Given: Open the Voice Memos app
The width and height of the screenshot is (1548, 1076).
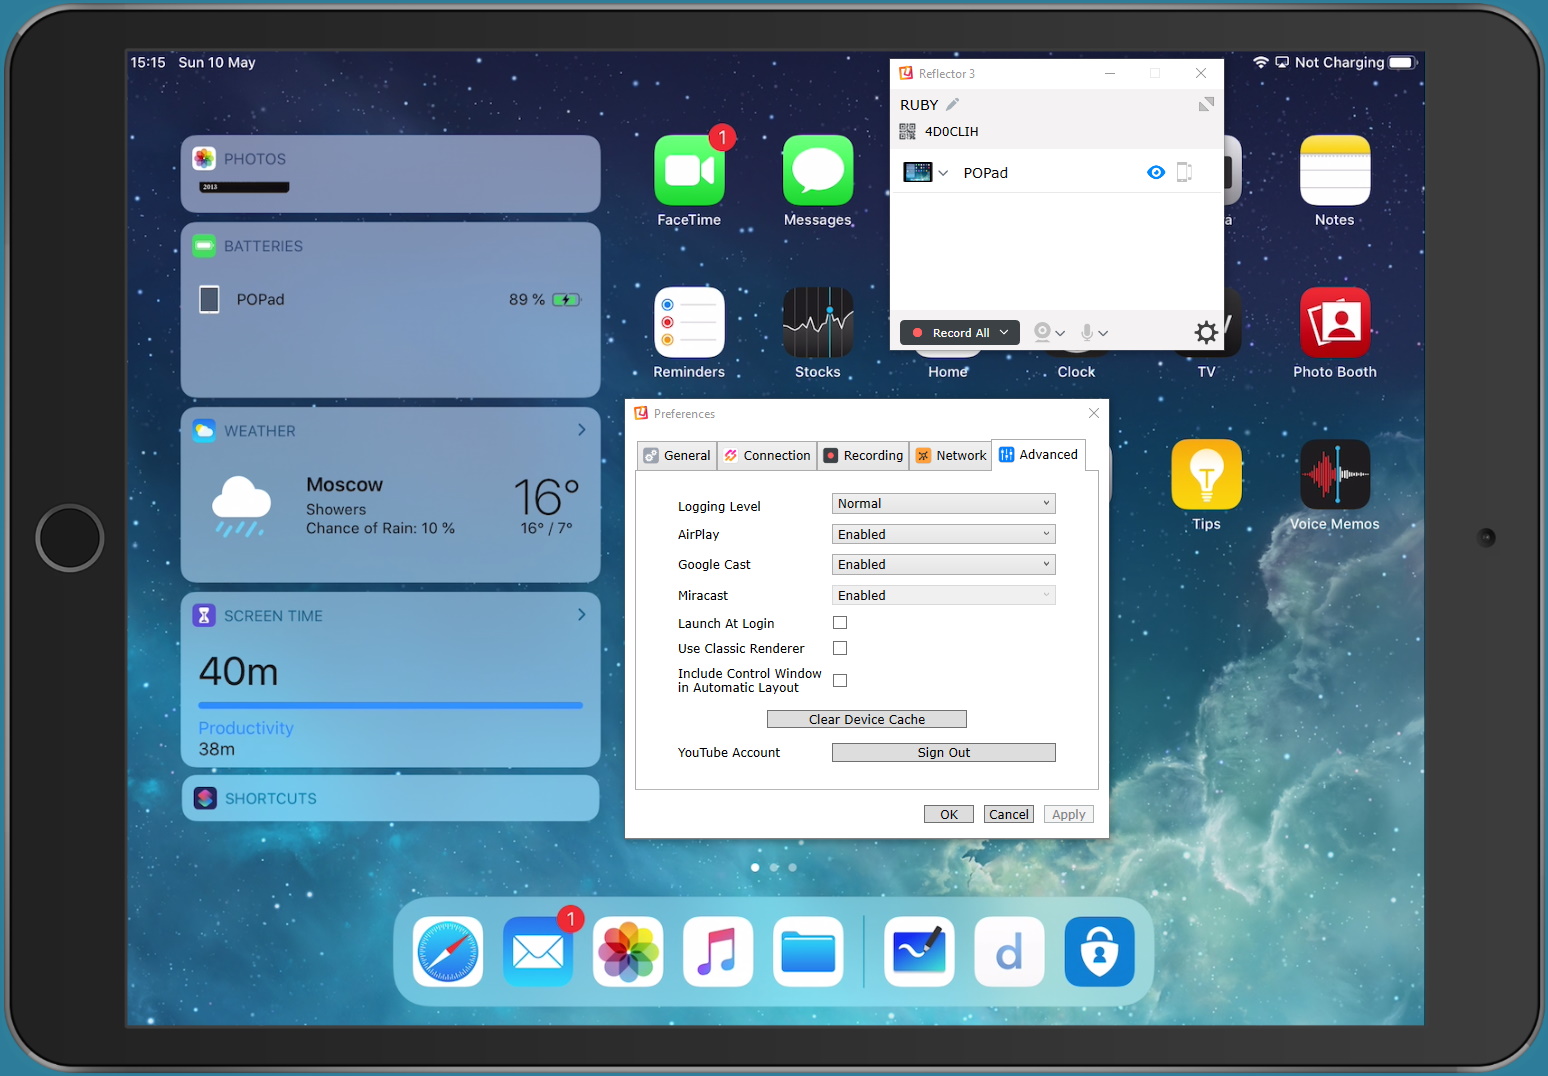Looking at the screenshot, I should click(1335, 474).
